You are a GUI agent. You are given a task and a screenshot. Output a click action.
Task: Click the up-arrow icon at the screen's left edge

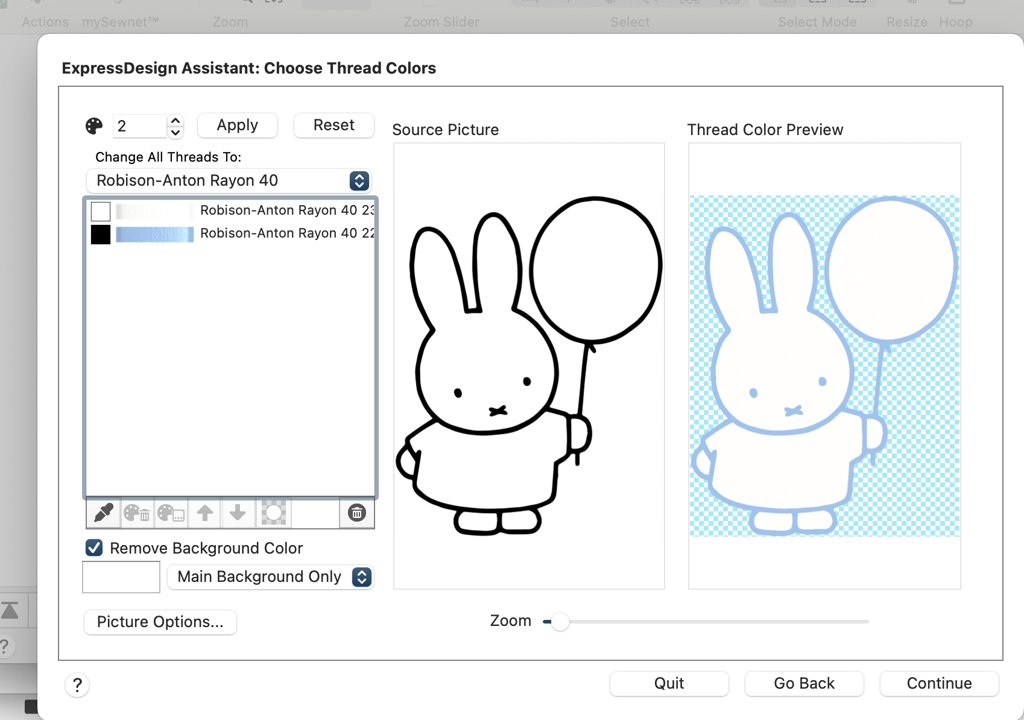click(10, 610)
